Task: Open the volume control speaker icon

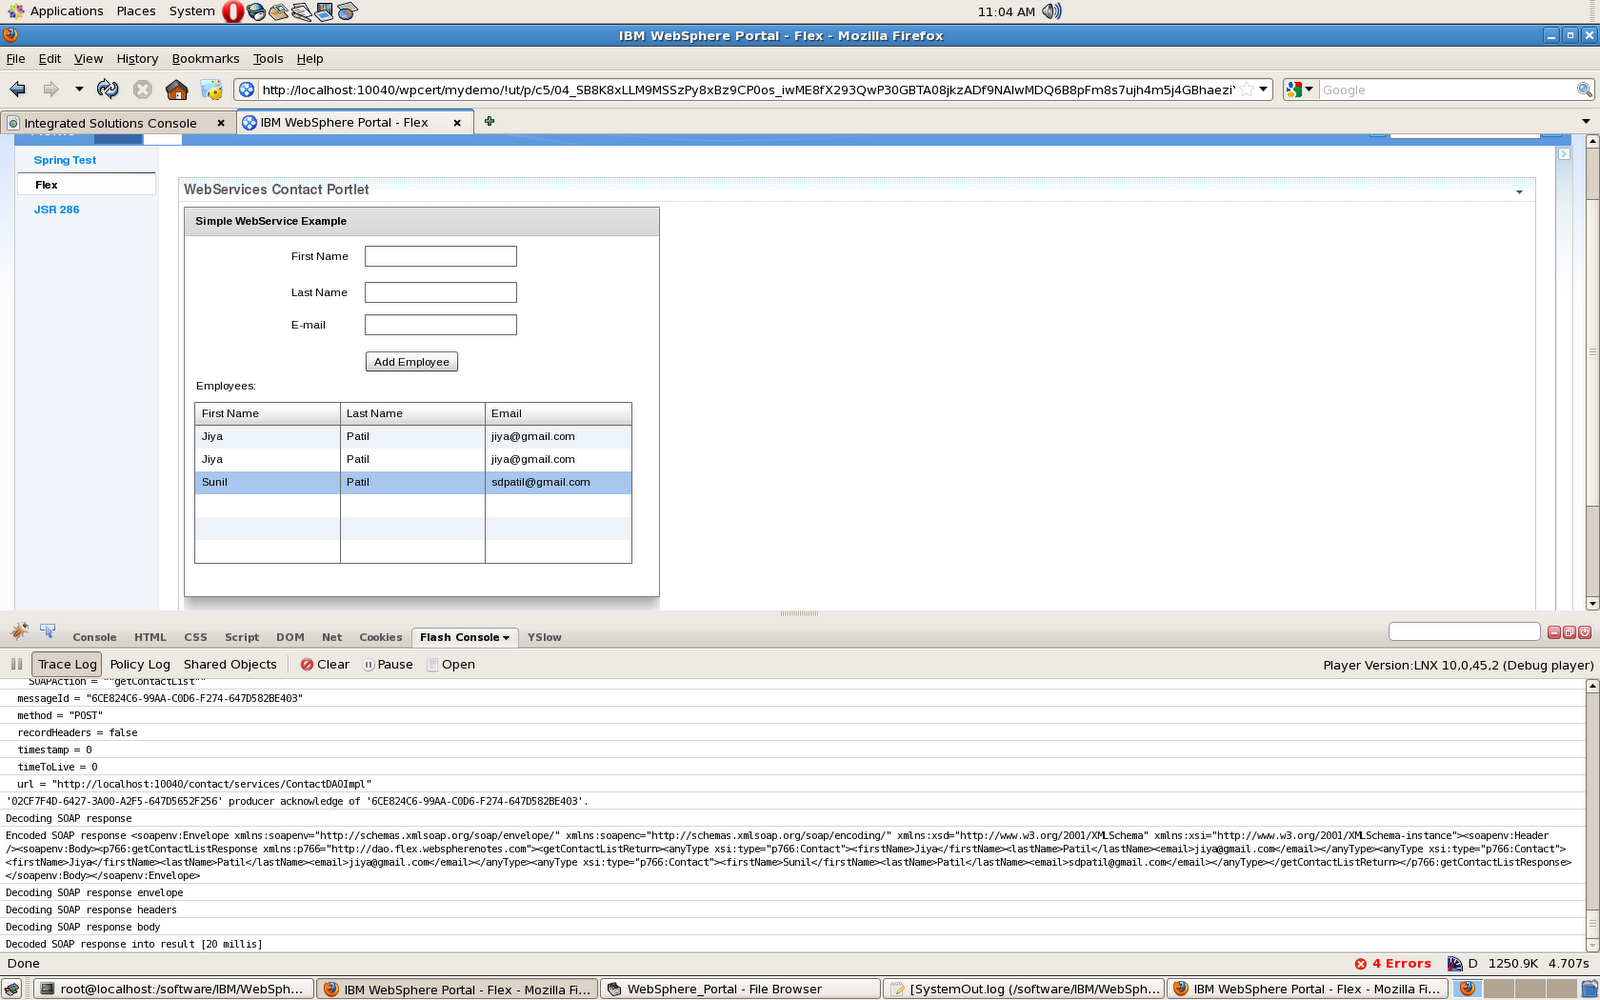Action: click(1052, 11)
